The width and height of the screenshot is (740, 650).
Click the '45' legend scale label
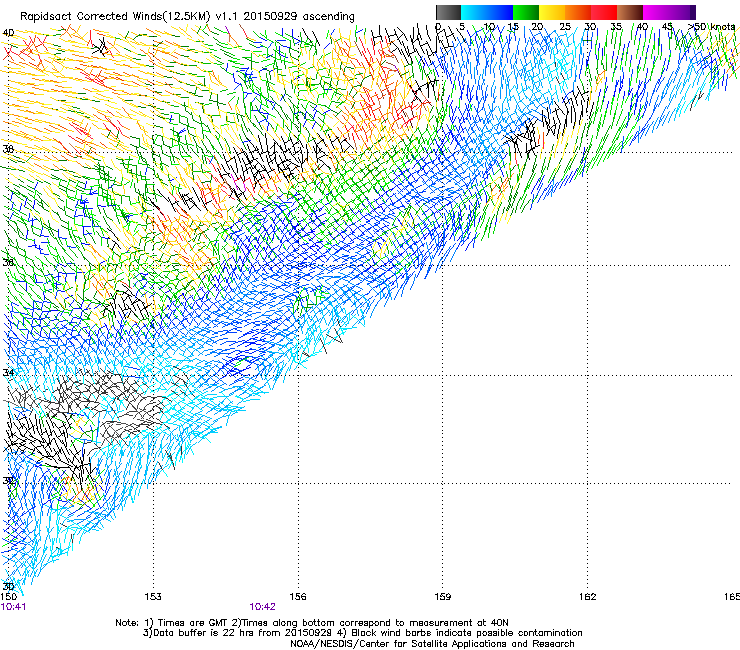tap(667, 27)
